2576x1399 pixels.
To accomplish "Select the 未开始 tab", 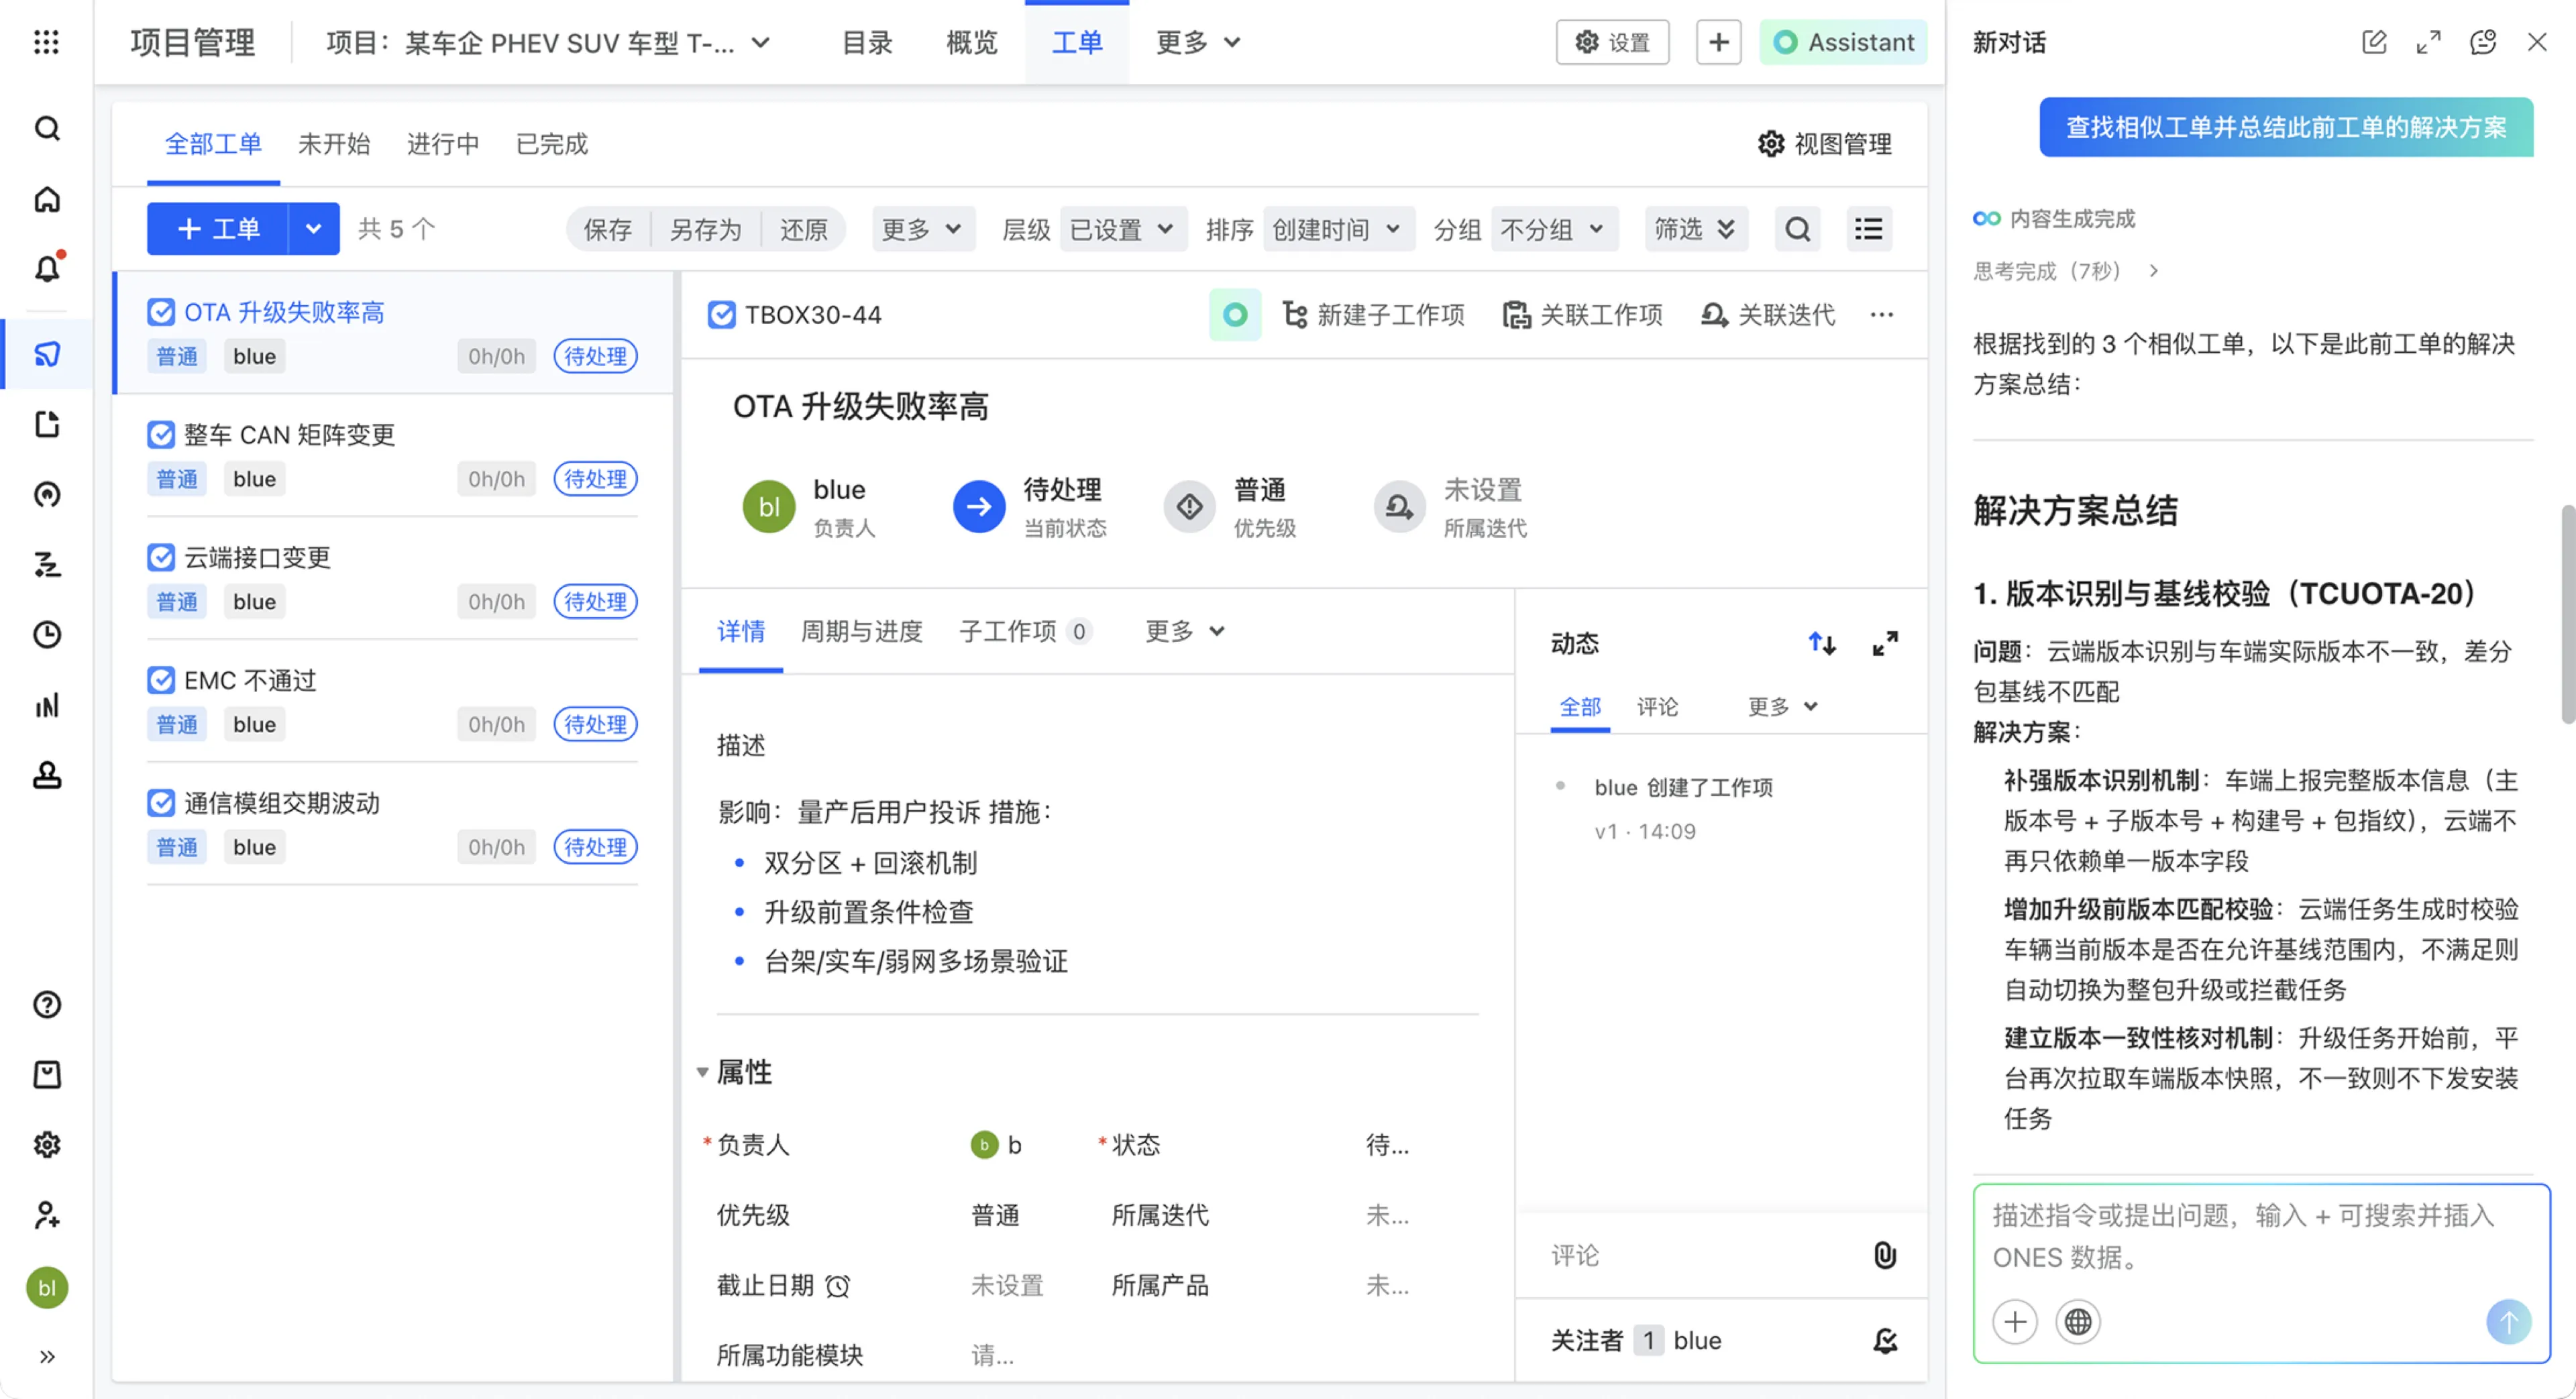I will click(x=334, y=144).
